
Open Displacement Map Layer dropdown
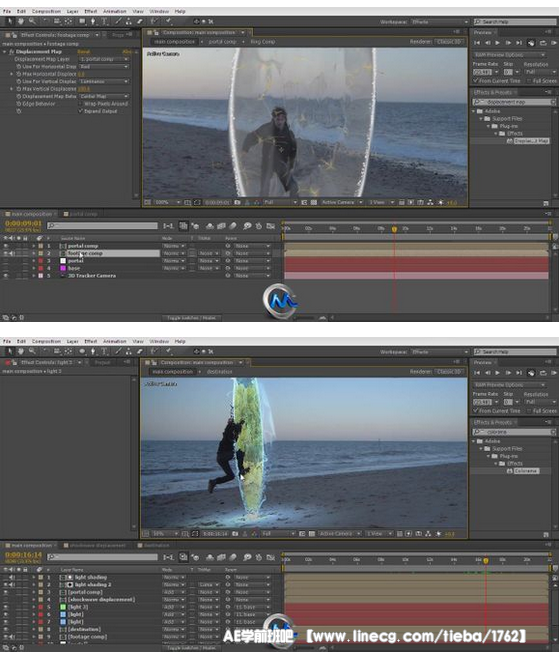(104, 59)
